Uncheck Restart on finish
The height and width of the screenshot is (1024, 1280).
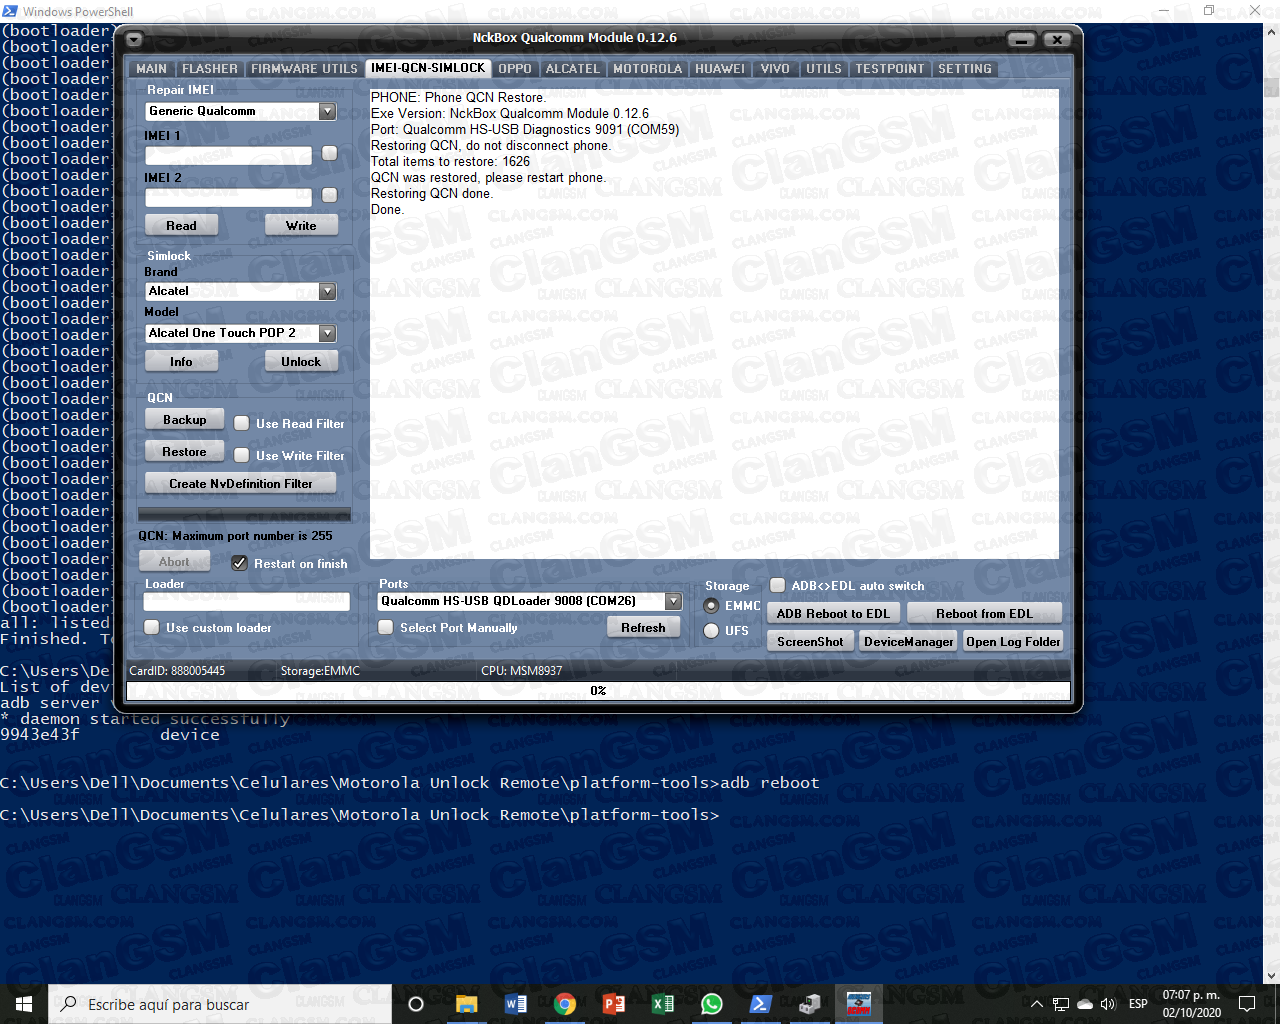click(x=240, y=563)
